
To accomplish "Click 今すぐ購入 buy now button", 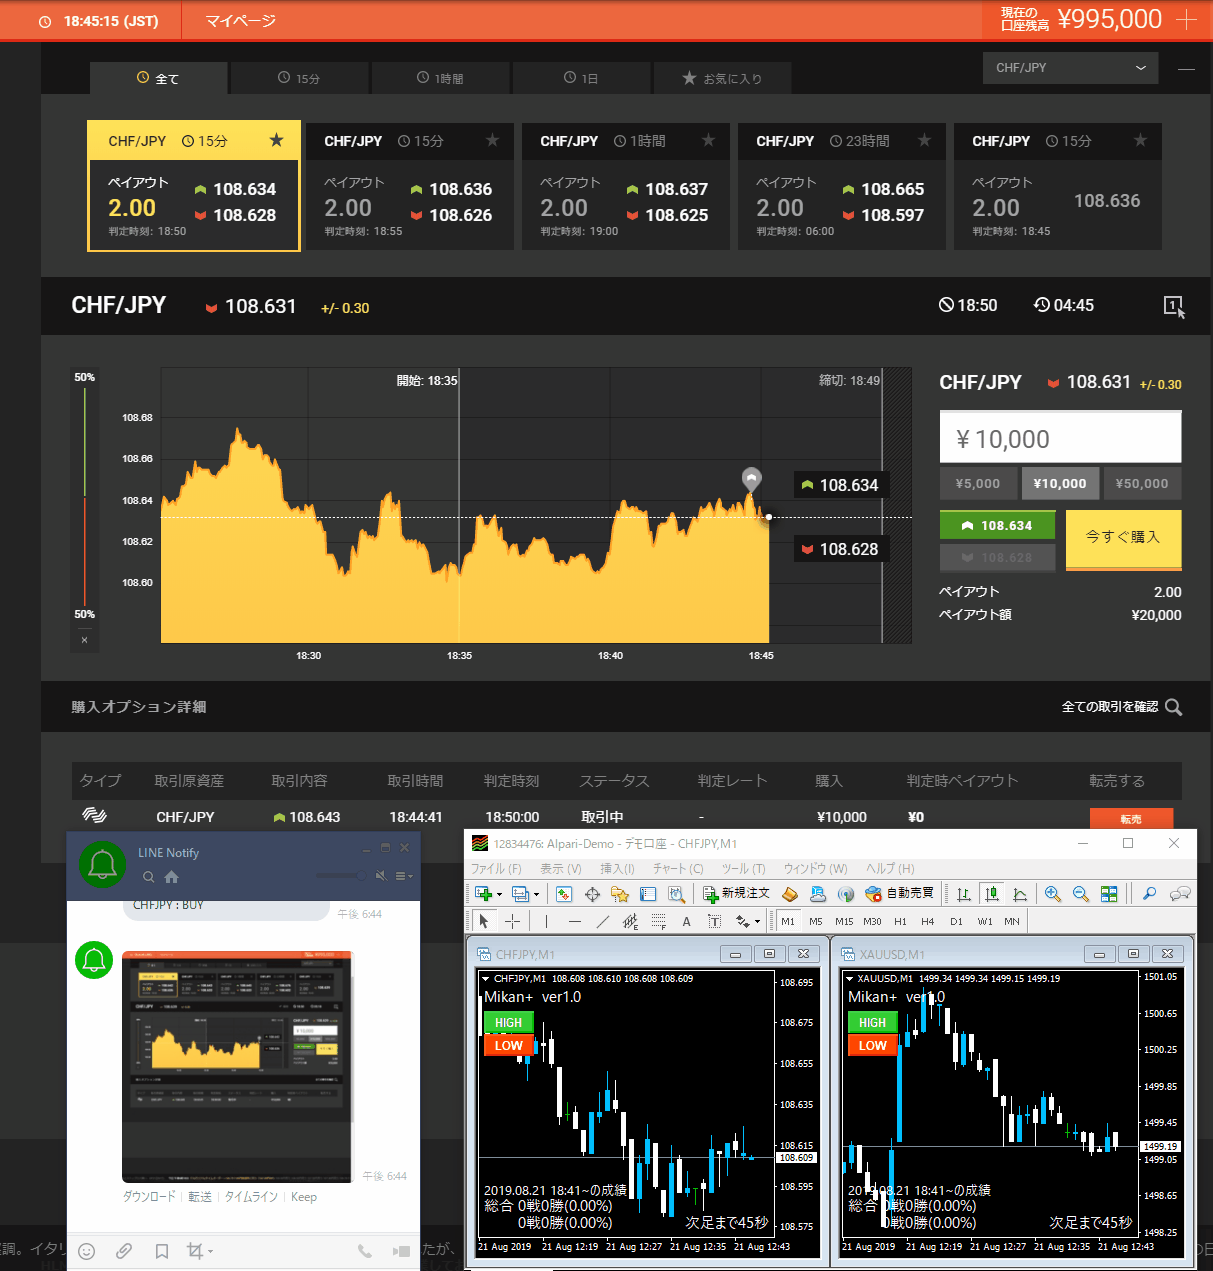I will pyautogui.click(x=1123, y=538).
